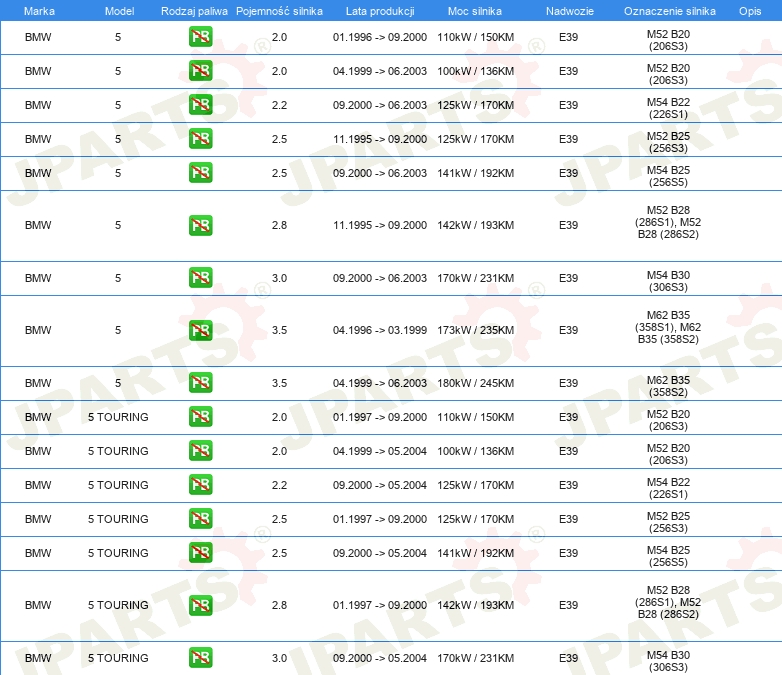Image resolution: width=782 pixels, height=675 pixels.
Task: Click petrol icon in BMW 5 173kW row
Action: coord(200,330)
